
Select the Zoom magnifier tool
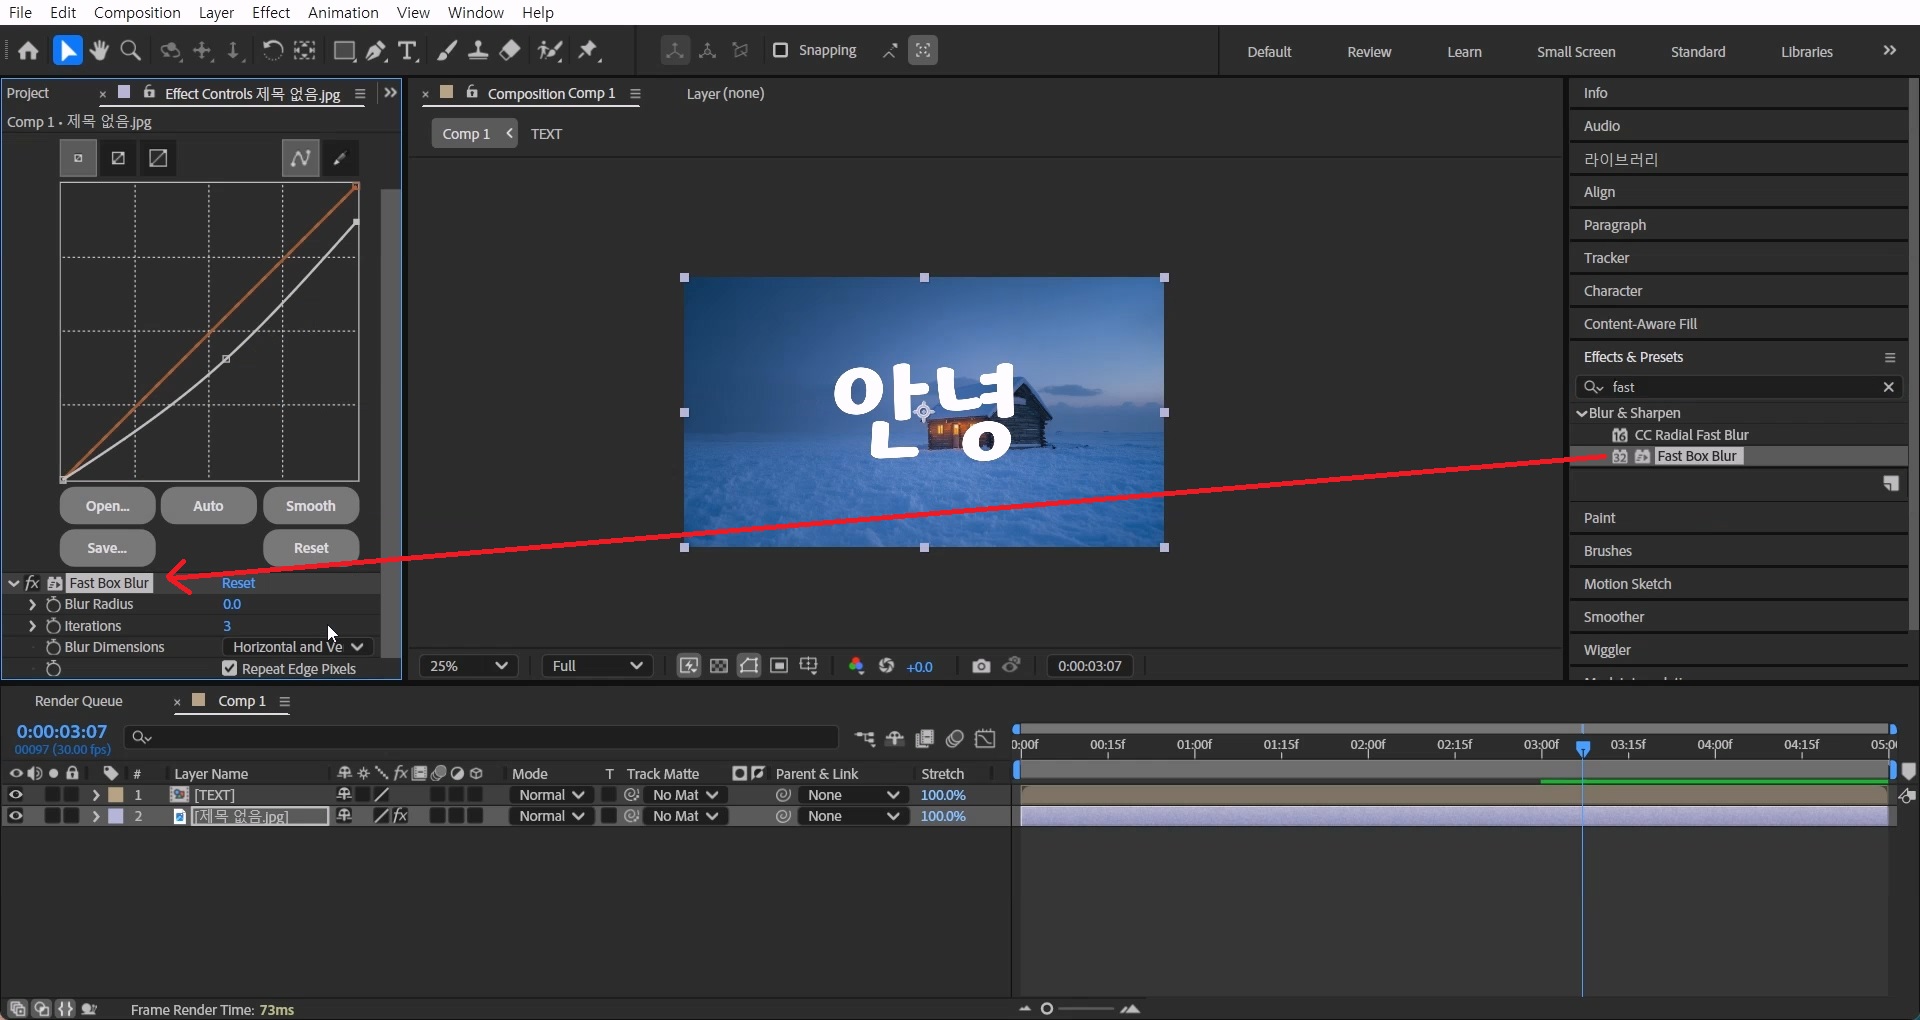click(x=130, y=51)
